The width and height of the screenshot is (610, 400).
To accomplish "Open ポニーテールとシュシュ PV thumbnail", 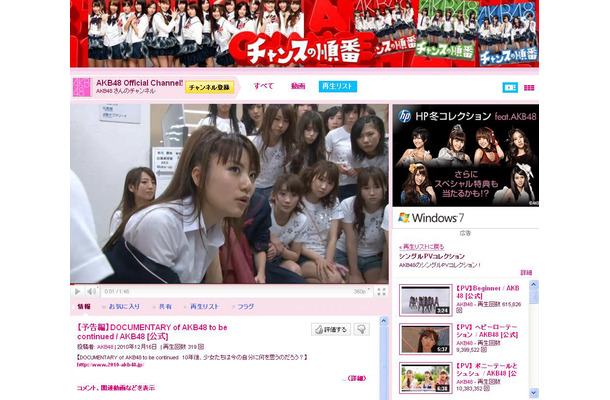I will click(426, 378).
